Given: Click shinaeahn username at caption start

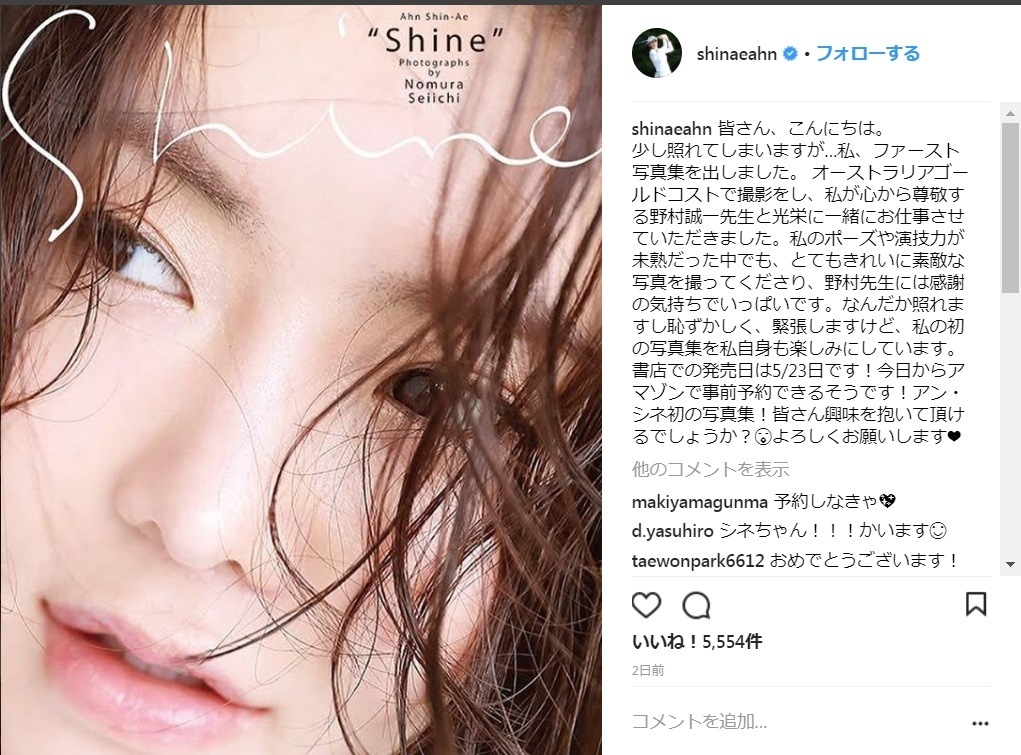Looking at the screenshot, I should [671, 129].
